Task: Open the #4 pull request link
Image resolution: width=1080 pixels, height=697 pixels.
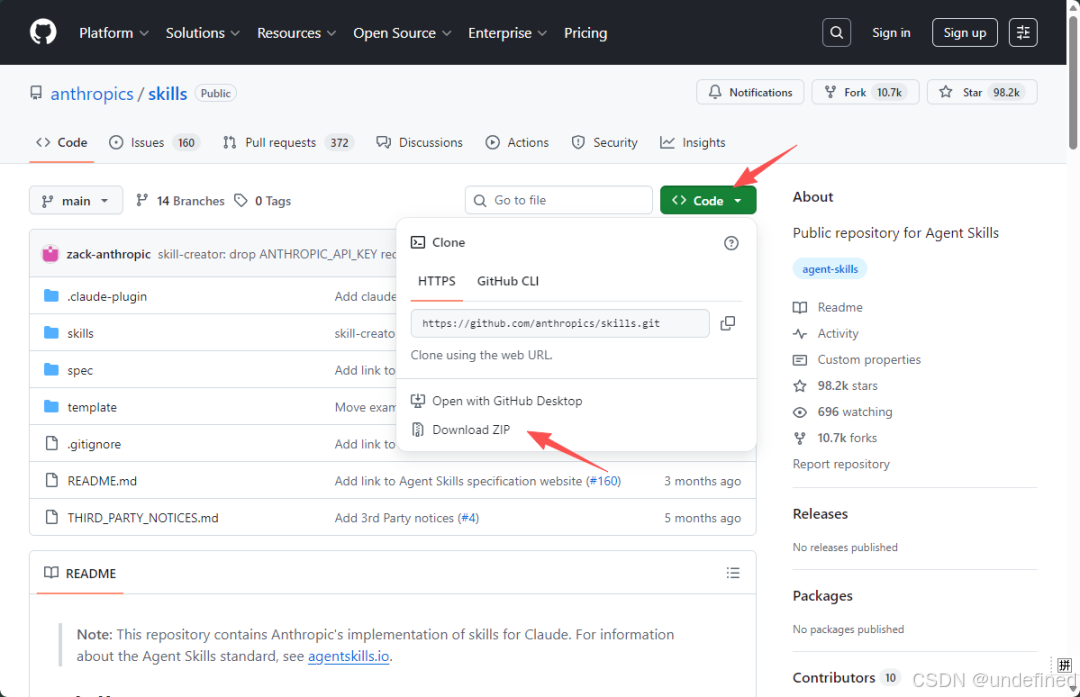Action: coord(468,518)
